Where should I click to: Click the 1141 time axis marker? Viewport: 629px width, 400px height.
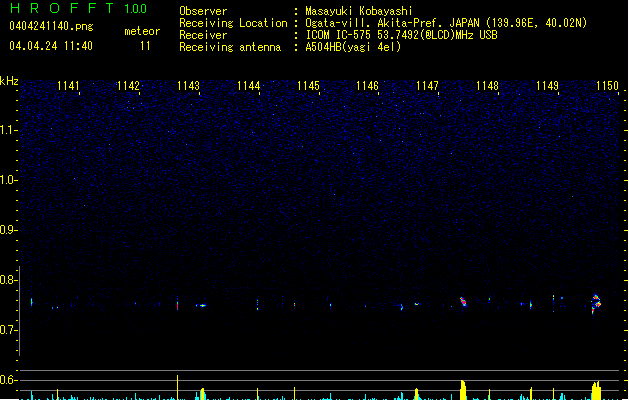(68, 86)
